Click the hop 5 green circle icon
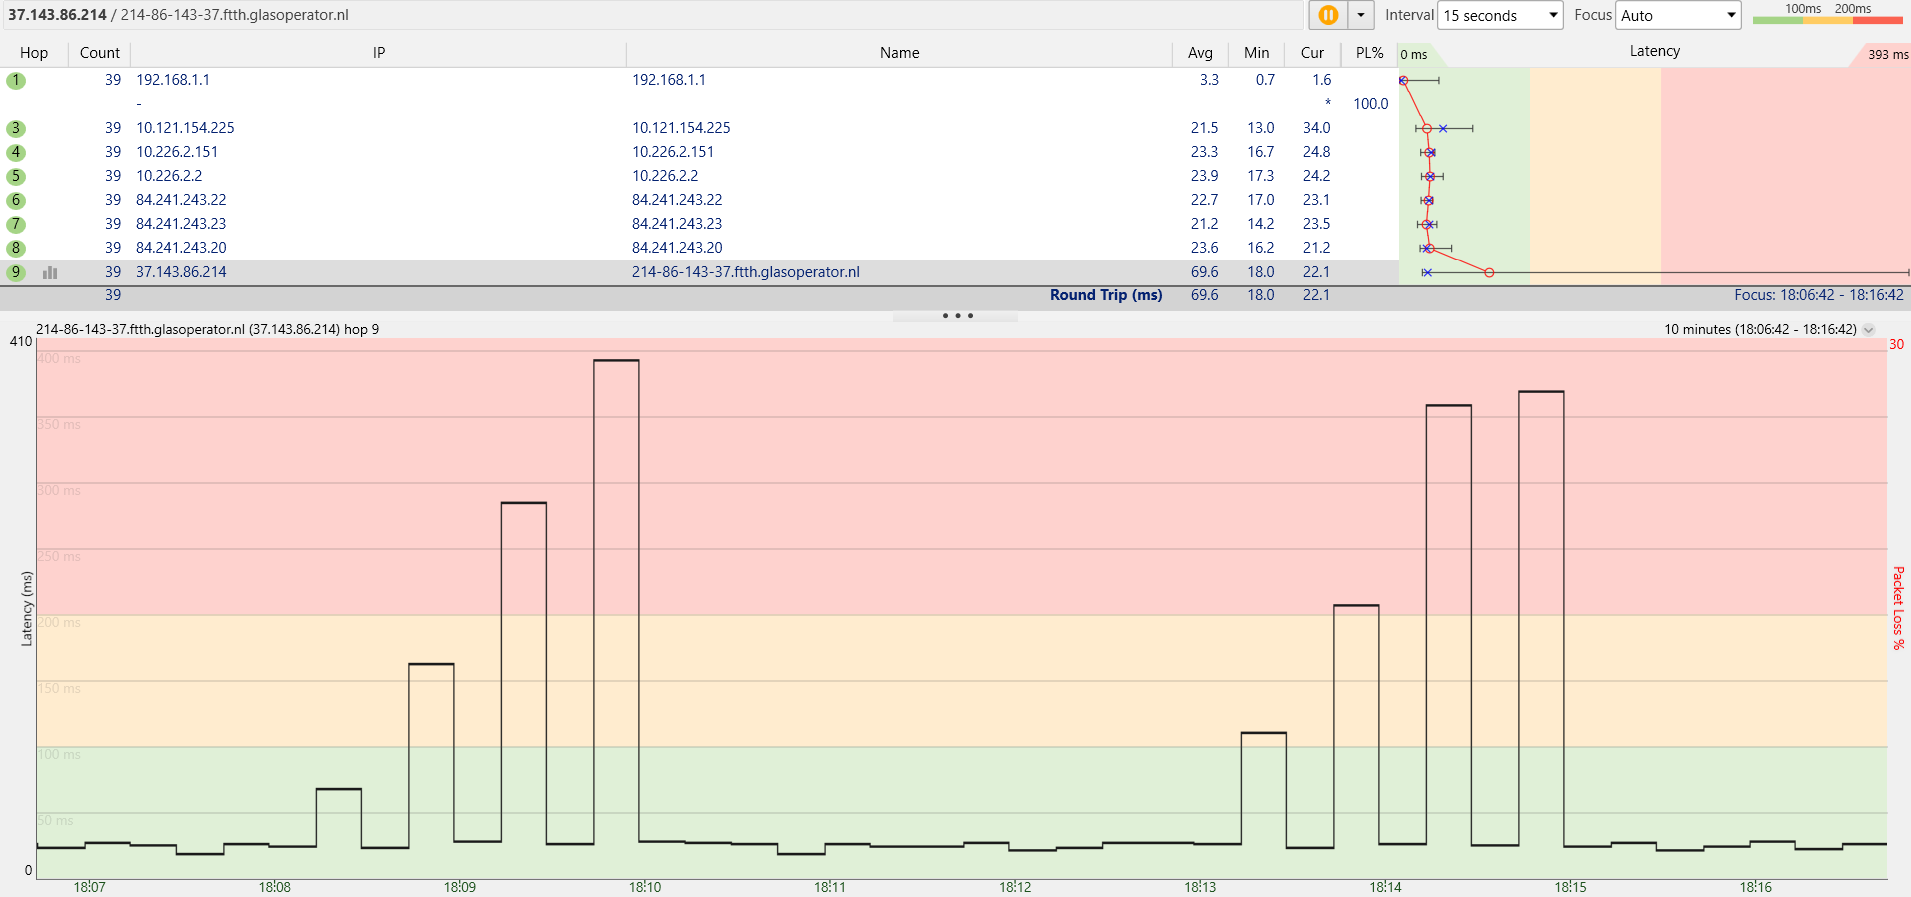This screenshot has height=897, width=1911. pos(16,176)
